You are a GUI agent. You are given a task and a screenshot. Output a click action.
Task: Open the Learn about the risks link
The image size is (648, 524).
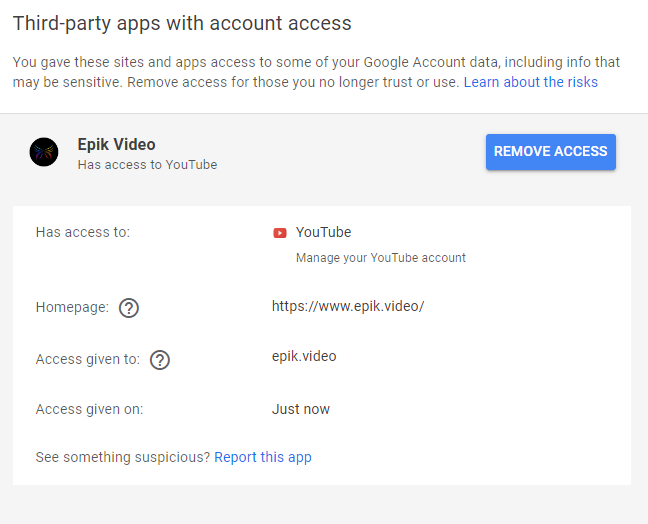[531, 82]
